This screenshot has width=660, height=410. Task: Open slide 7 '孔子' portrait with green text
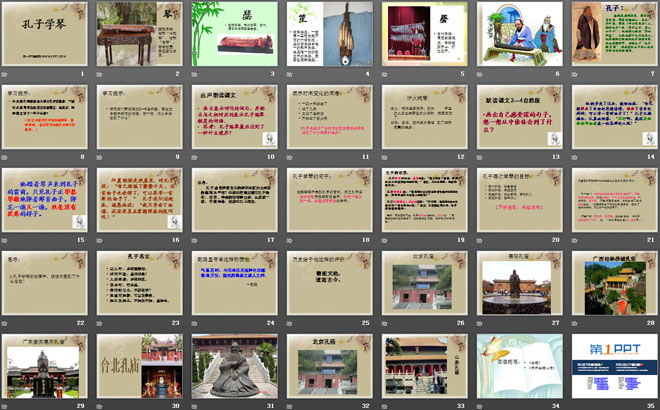coord(615,34)
